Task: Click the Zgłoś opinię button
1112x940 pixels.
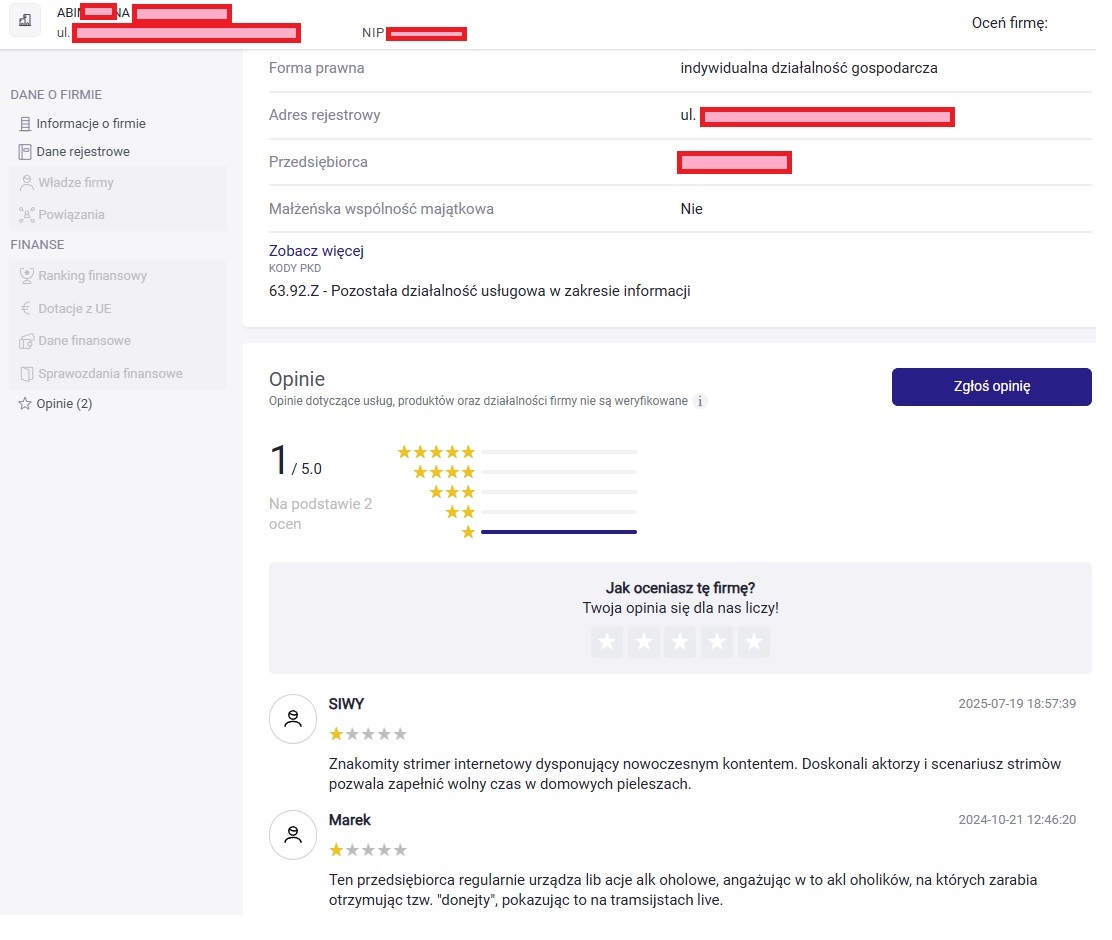Action: point(991,387)
